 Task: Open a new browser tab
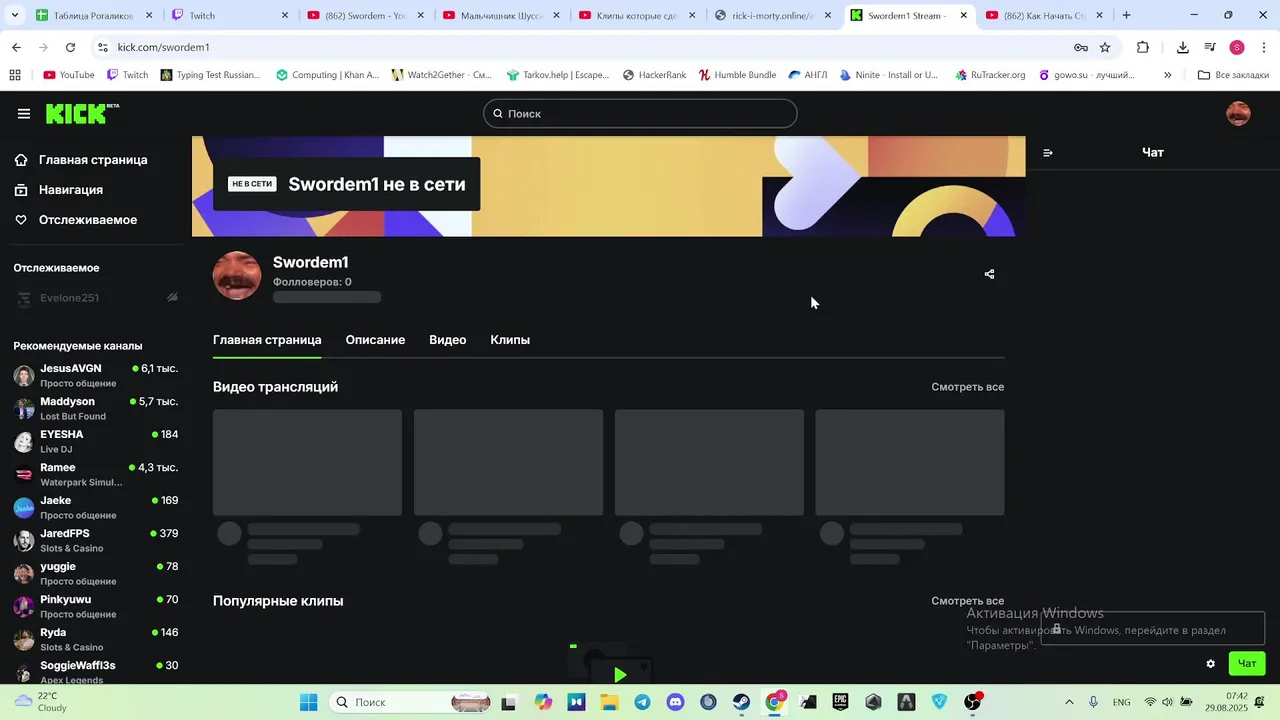[x=1126, y=15]
